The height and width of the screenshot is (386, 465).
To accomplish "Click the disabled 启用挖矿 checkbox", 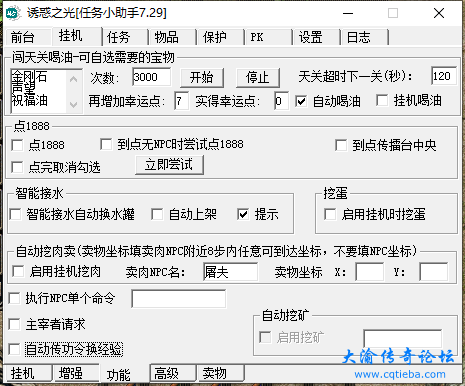I will tap(265, 337).
